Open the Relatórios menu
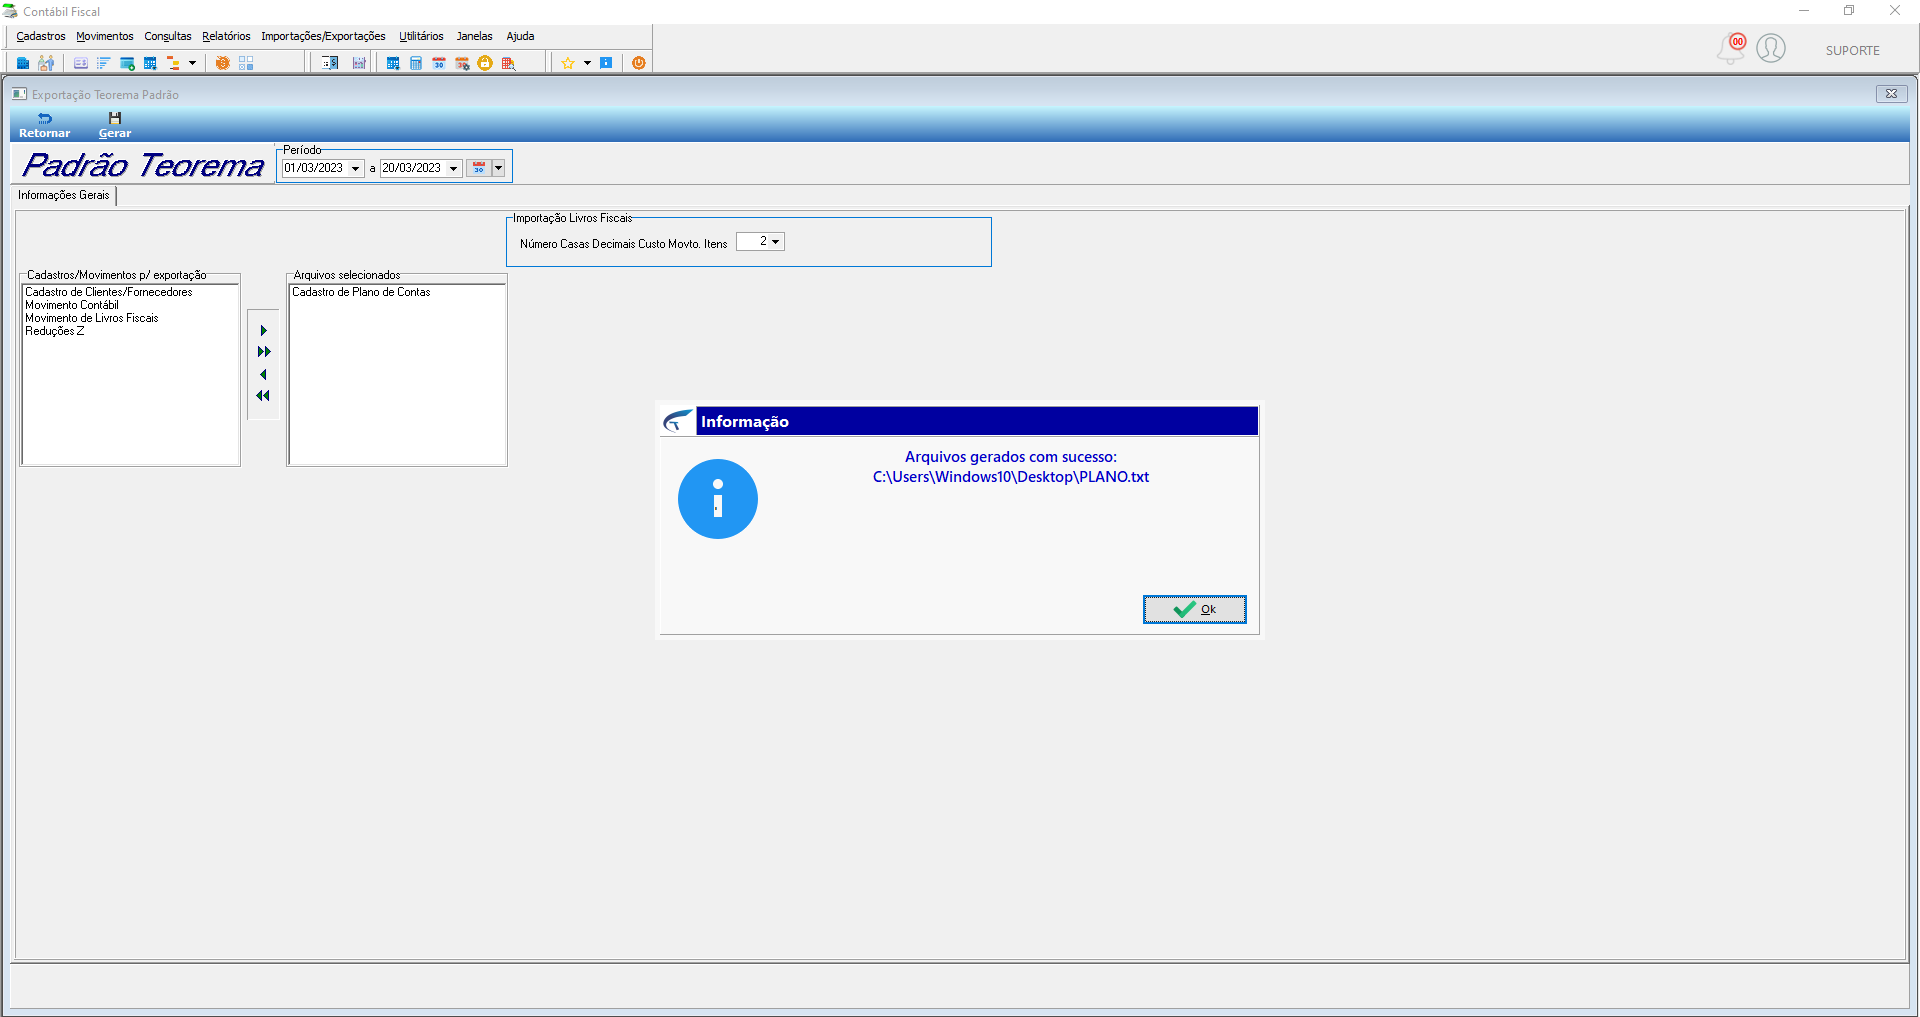Image resolution: width=1920 pixels, height=1017 pixels. 226,36
